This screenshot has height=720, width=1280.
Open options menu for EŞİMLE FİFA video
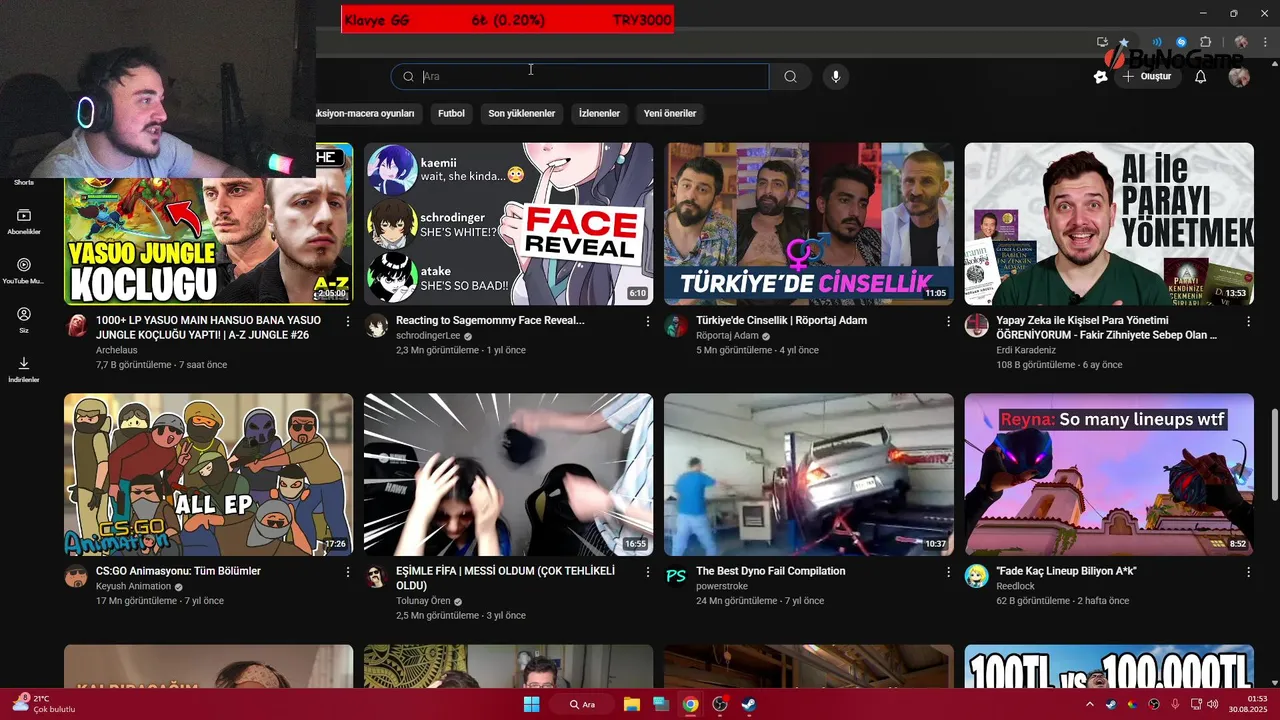click(x=648, y=572)
